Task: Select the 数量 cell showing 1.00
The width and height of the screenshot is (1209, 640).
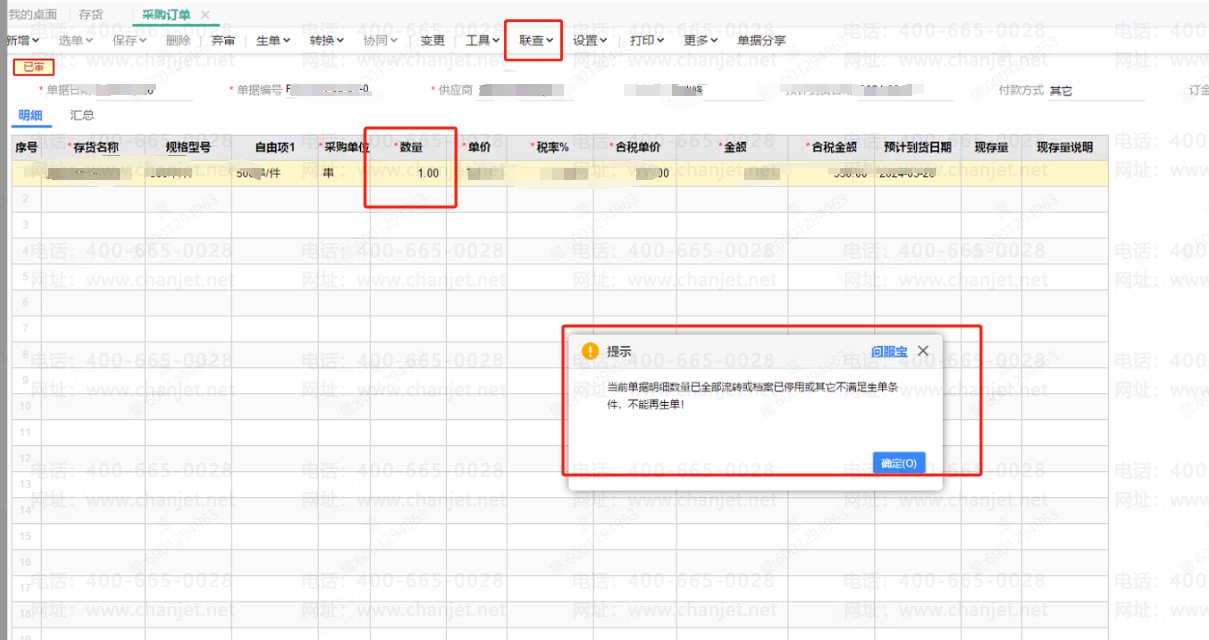Action: (408, 173)
